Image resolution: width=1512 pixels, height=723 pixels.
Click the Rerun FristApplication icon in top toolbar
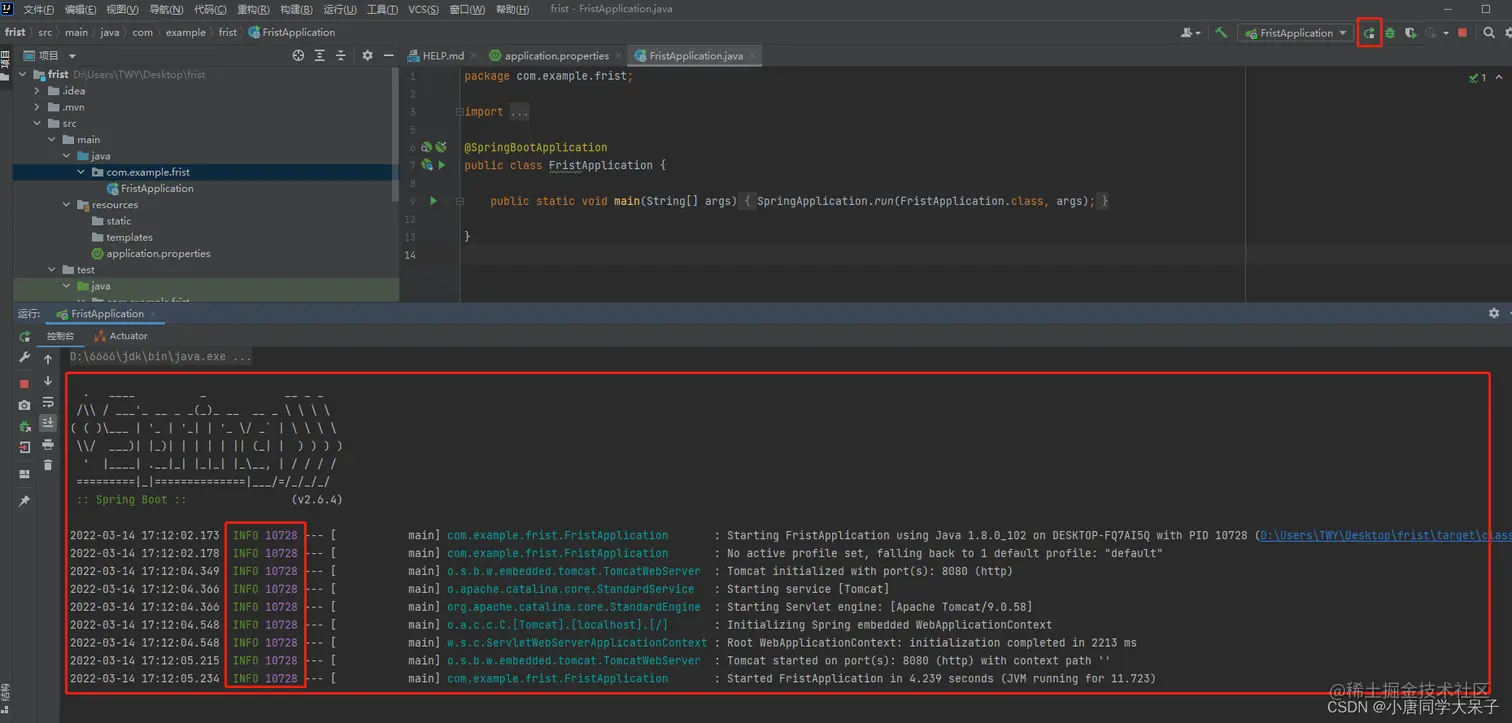coord(1369,33)
